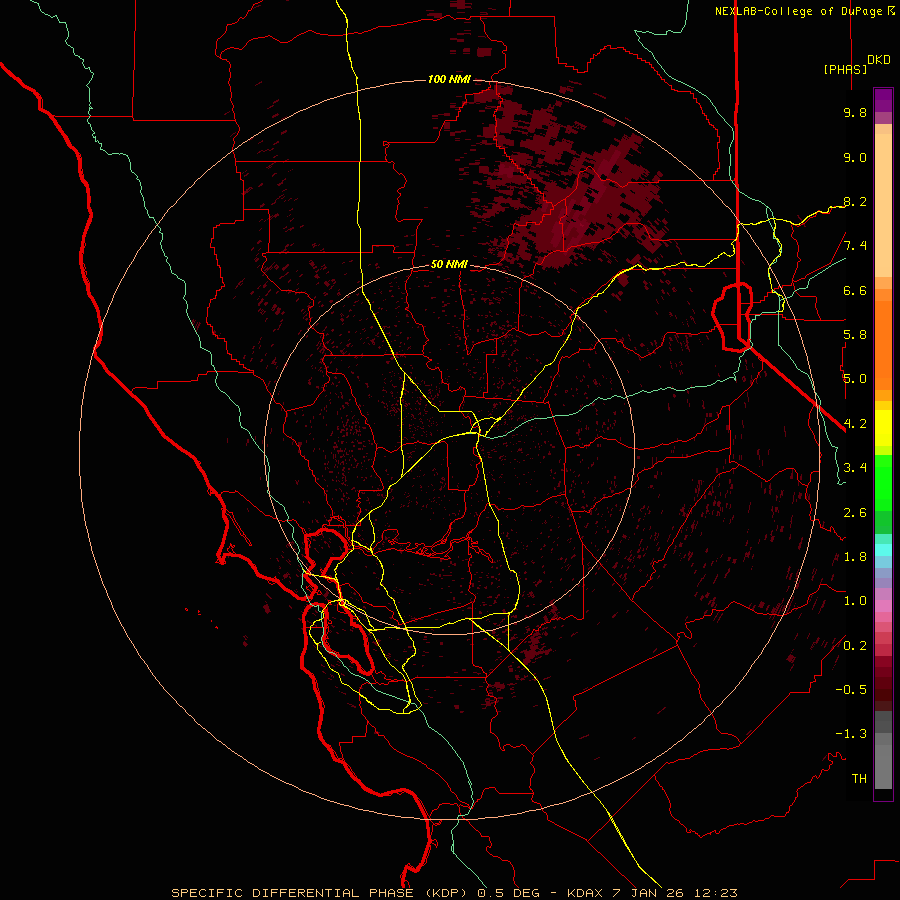Click the [PHAS] legend unit label

click(845, 69)
